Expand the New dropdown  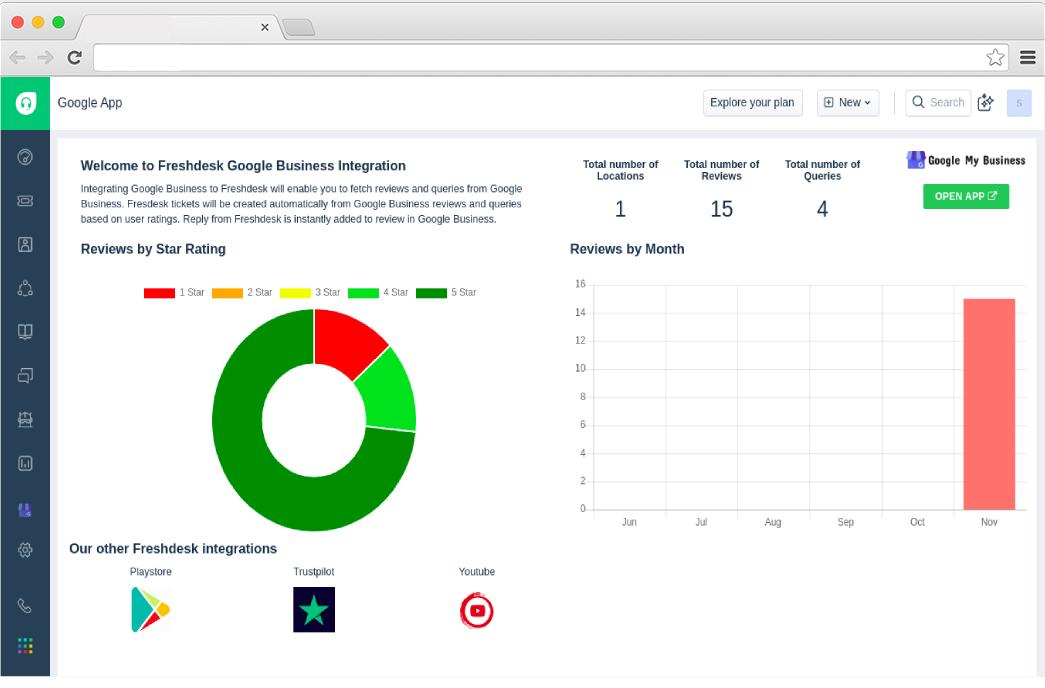(x=848, y=103)
